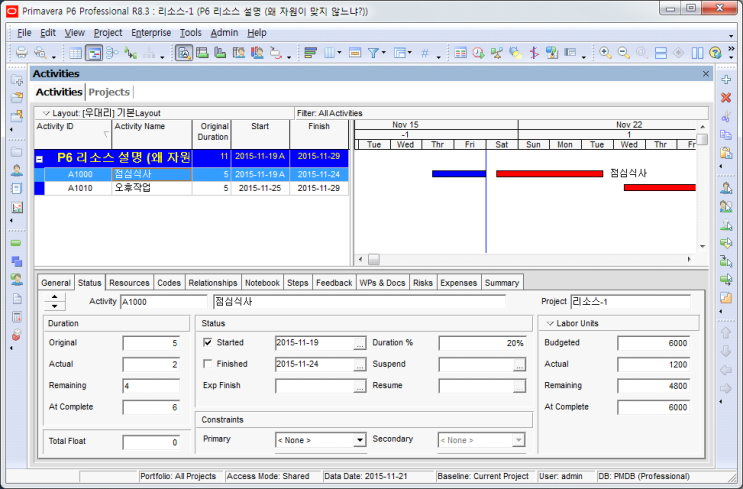The image size is (743, 489).
Task: Click the Cut scissors icon
Action: tap(726, 117)
